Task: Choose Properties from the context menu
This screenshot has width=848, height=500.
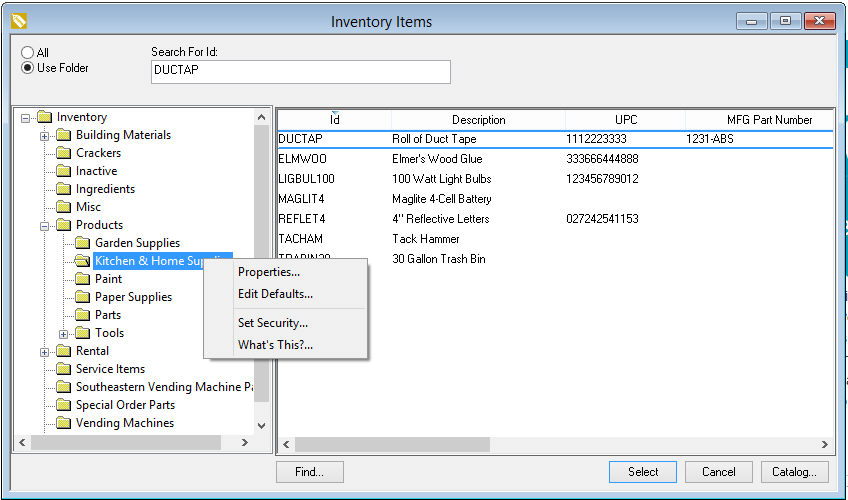Action: [x=268, y=272]
